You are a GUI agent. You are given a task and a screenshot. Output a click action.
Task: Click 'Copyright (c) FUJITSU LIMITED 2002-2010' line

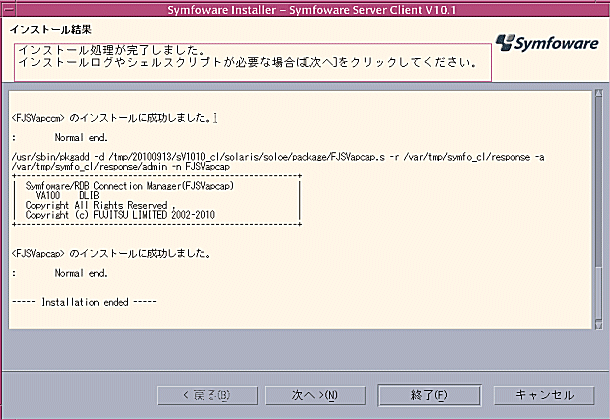(x=120, y=215)
